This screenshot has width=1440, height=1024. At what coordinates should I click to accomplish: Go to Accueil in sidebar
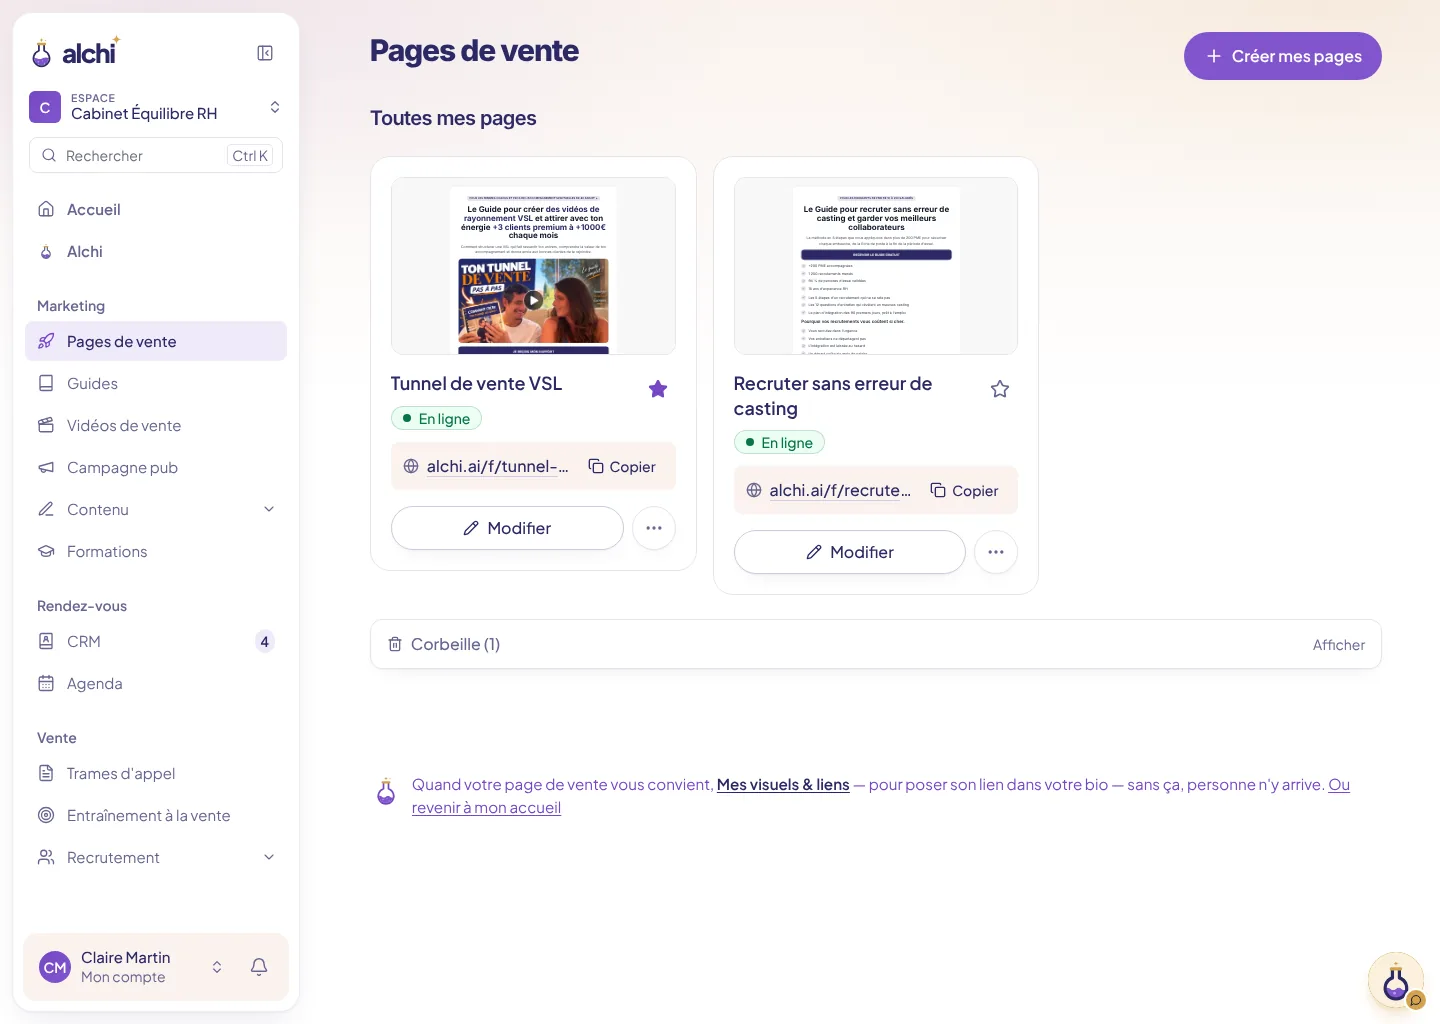coord(156,209)
